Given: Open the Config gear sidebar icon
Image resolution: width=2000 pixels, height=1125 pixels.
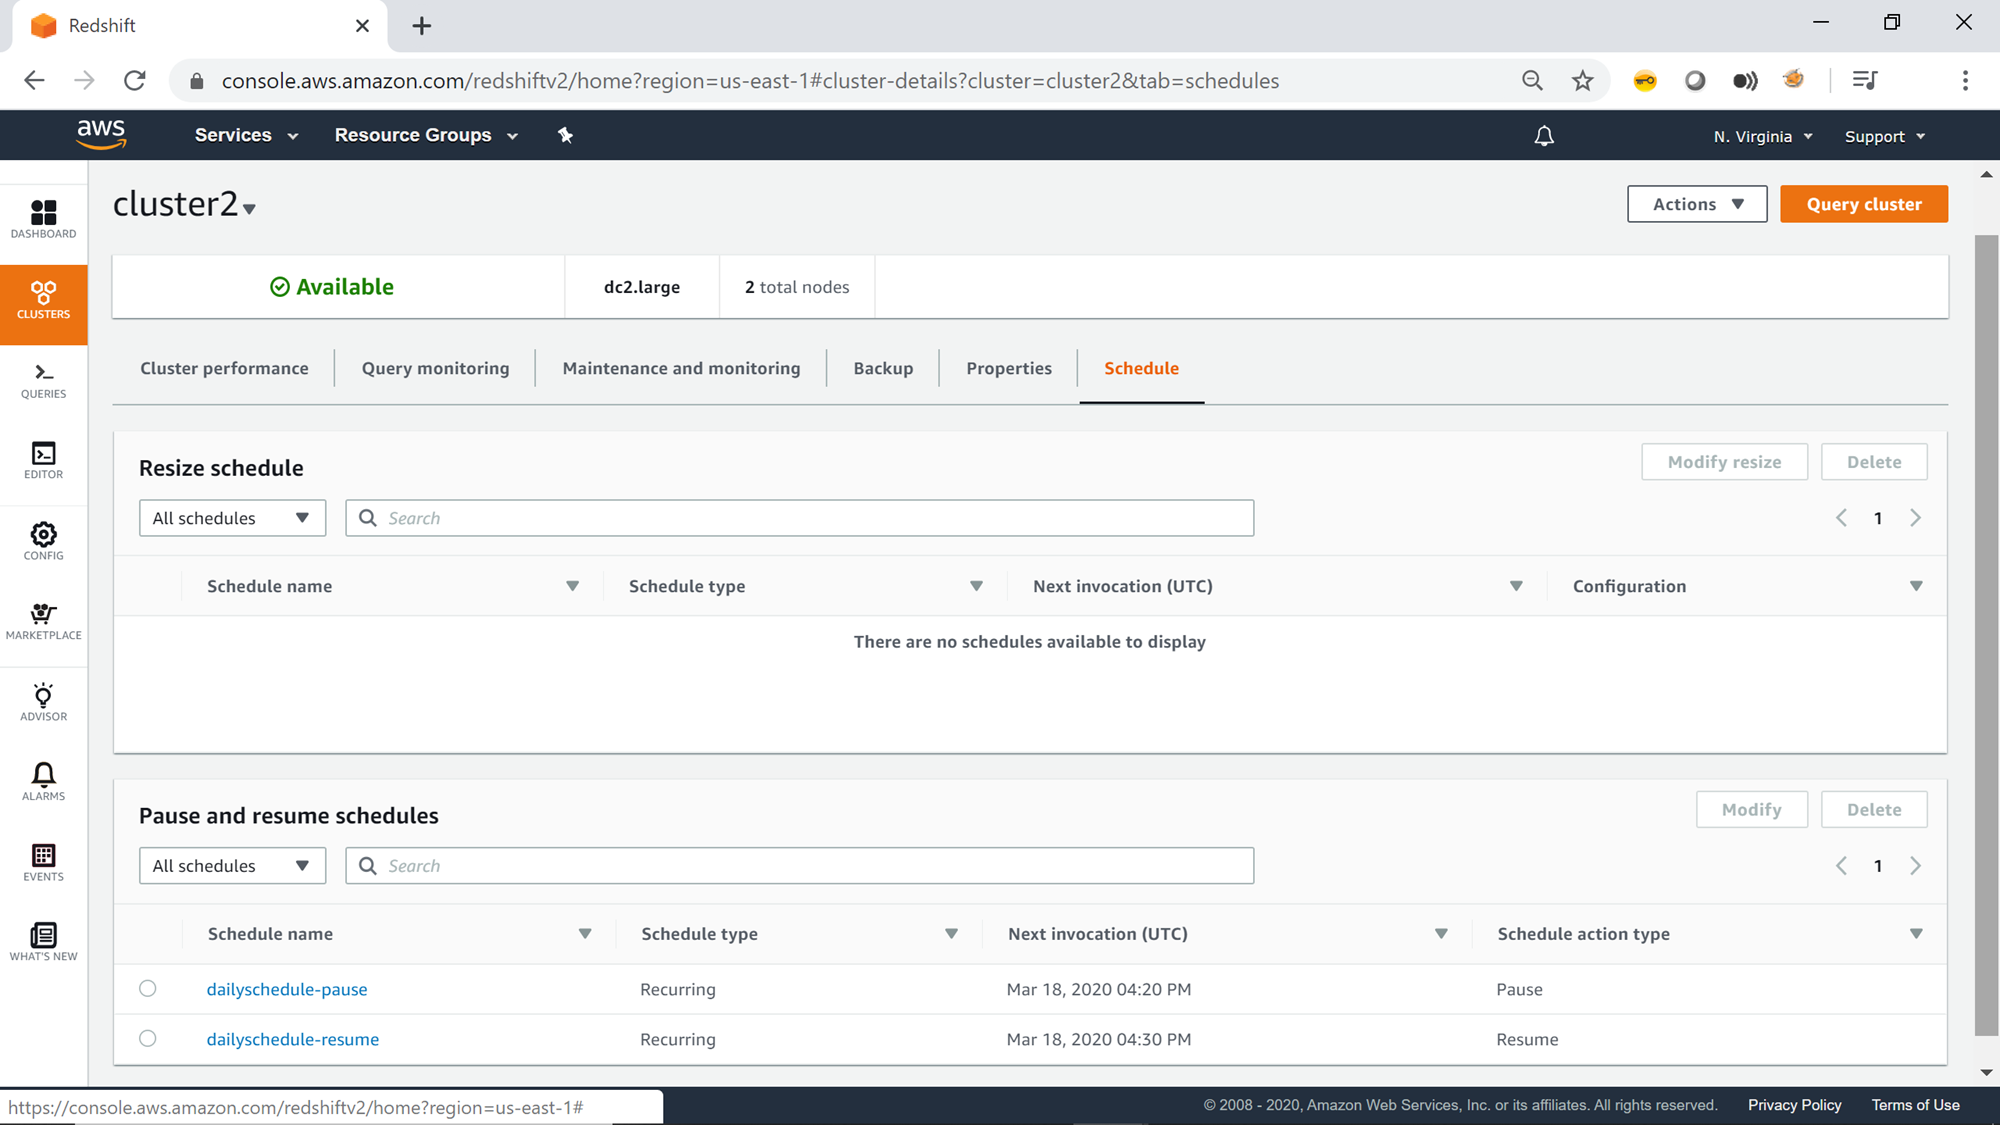Looking at the screenshot, I should pos(43,541).
